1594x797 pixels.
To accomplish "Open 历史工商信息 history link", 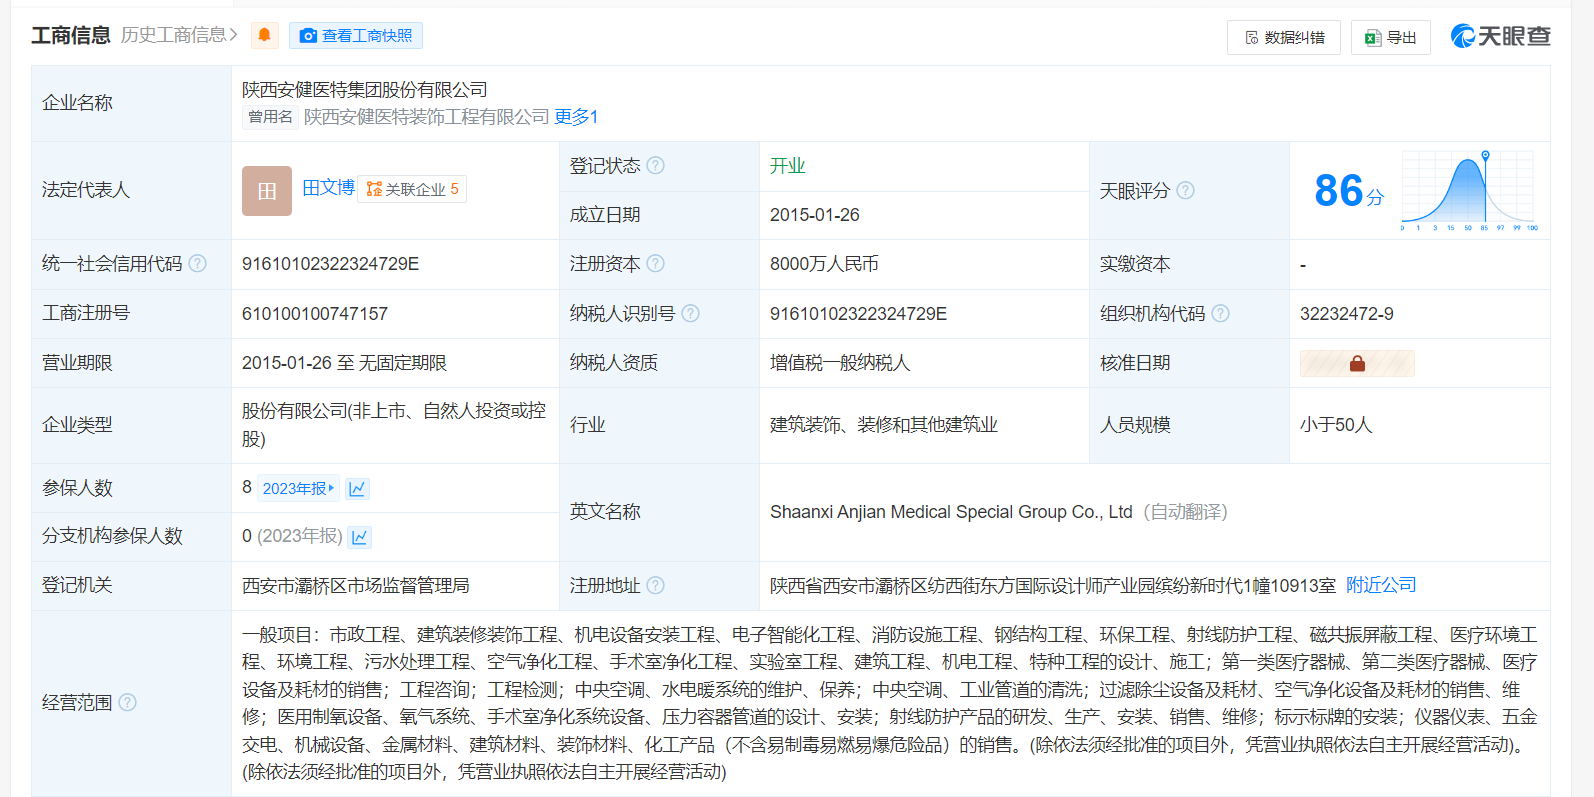I will (x=179, y=35).
